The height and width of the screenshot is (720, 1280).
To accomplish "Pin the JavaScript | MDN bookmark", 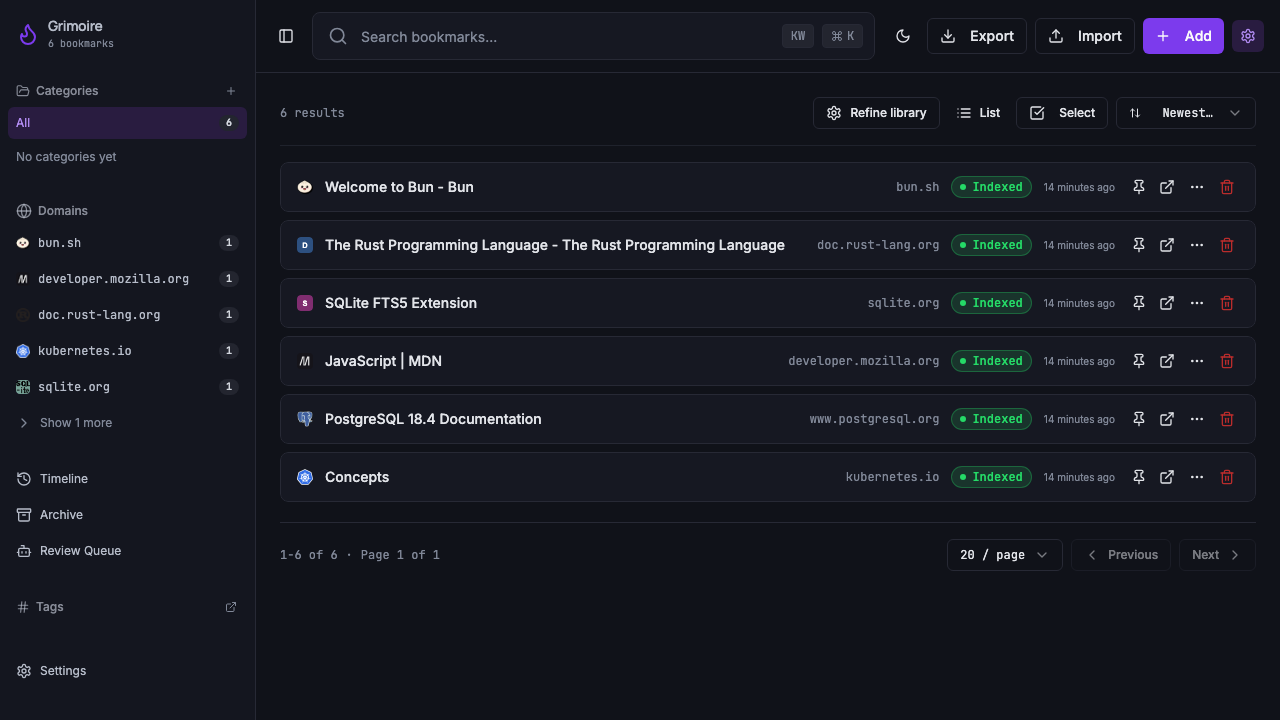I will [x=1138, y=361].
